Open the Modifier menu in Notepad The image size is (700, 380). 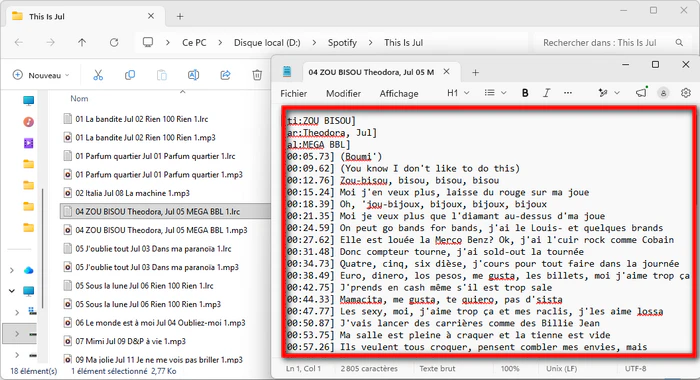(x=343, y=93)
